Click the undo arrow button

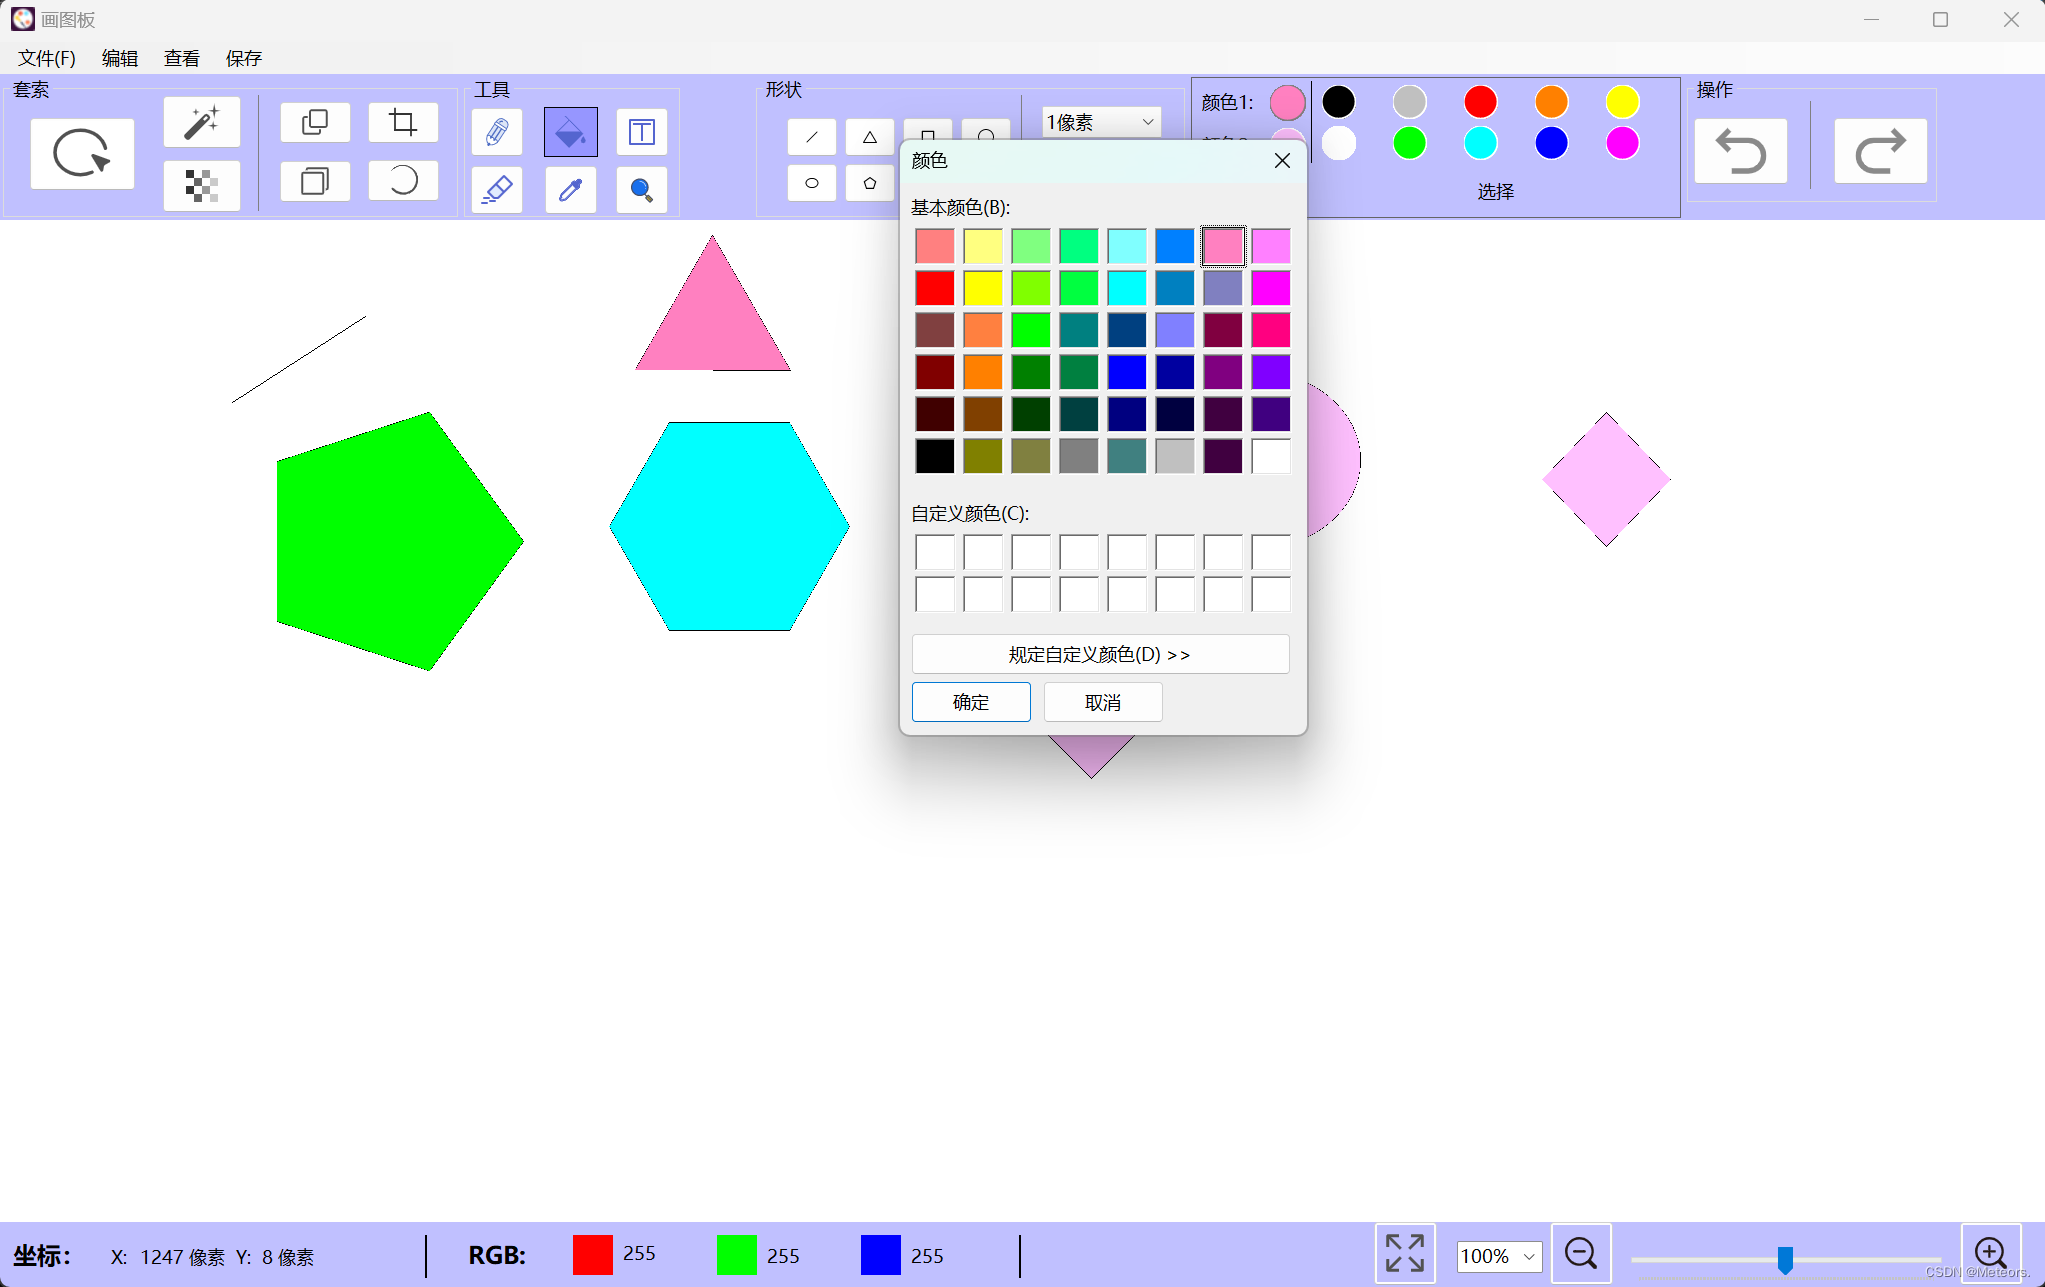tap(1740, 152)
